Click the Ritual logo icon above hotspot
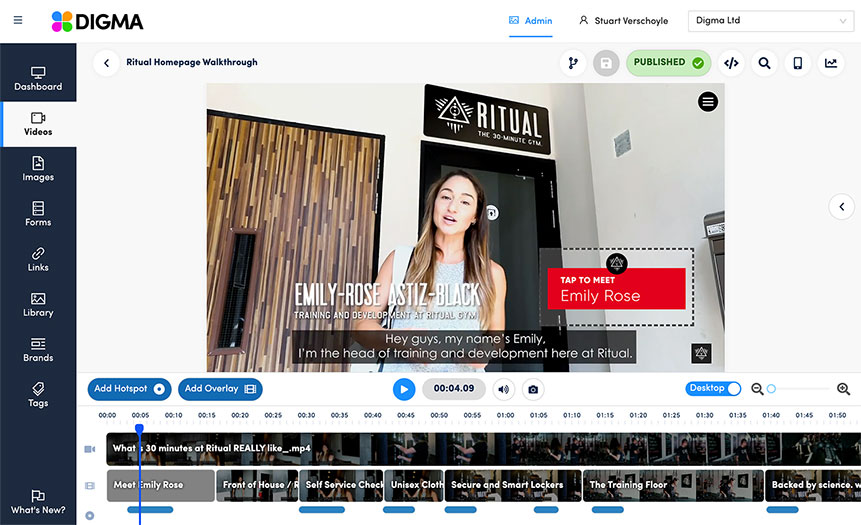861x525 pixels. (x=617, y=263)
